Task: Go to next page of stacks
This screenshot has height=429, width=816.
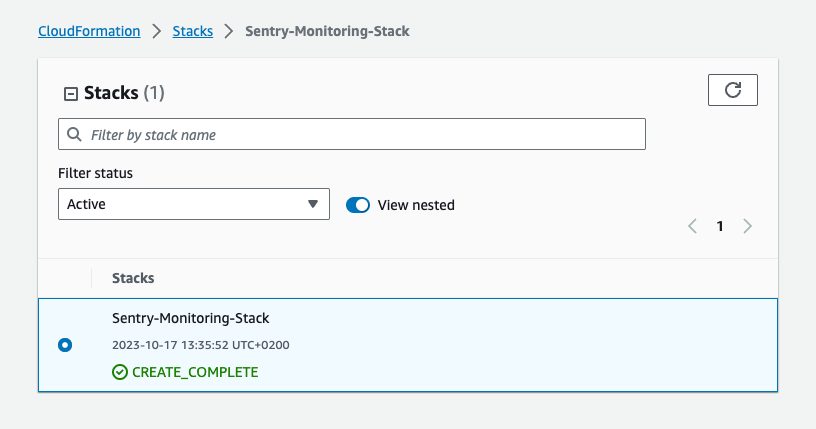Action: (x=747, y=226)
